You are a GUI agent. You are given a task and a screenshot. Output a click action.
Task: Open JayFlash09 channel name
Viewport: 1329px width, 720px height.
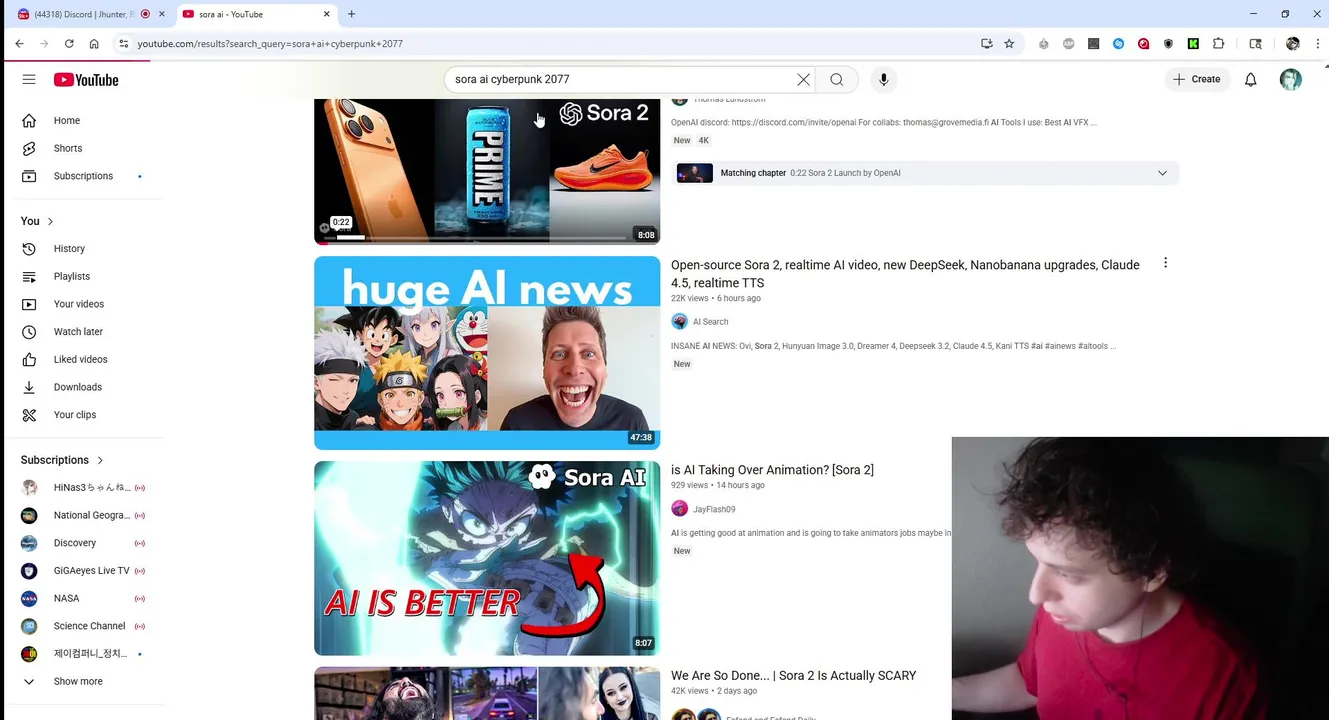714,509
